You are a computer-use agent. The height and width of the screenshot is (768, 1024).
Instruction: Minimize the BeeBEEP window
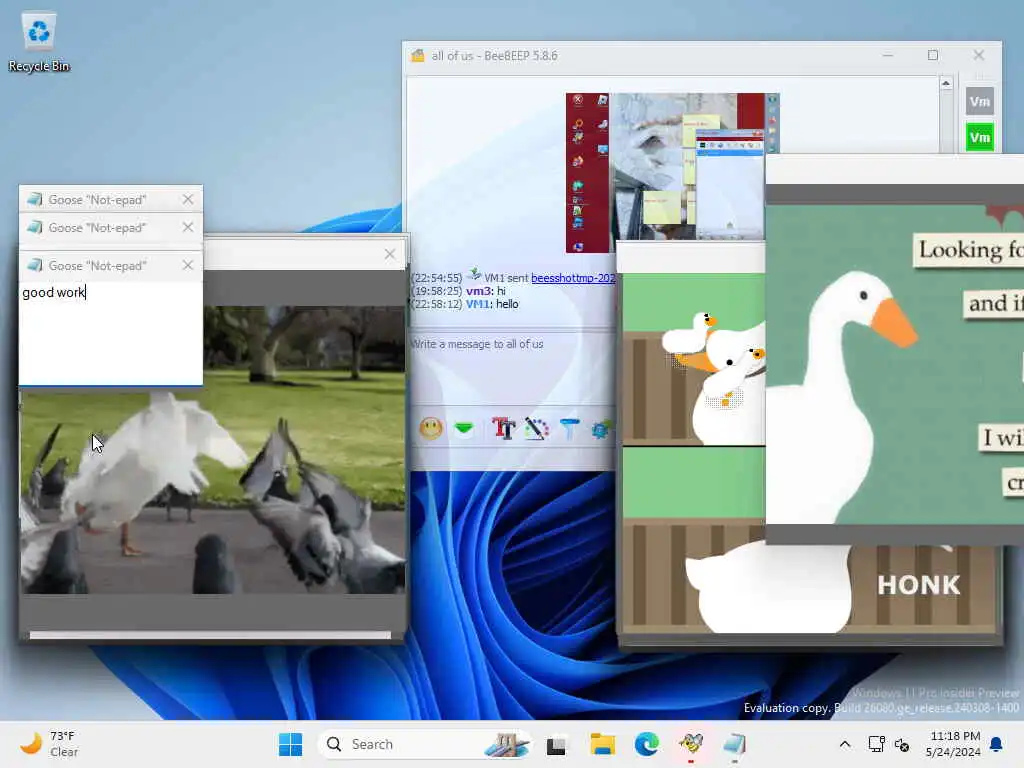[x=888, y=56]
